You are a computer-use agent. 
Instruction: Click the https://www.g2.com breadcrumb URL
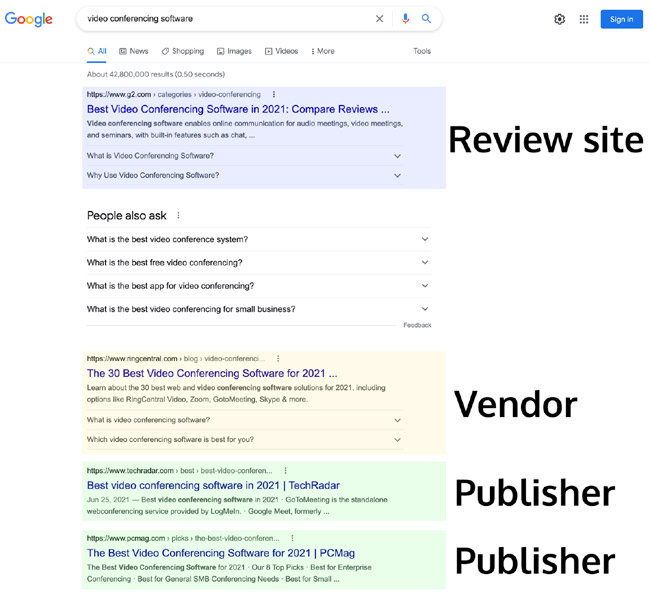(119, 94)
